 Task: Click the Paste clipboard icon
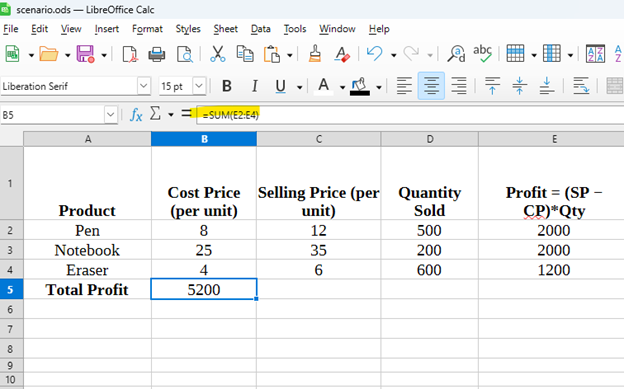[x=272, y=54]
